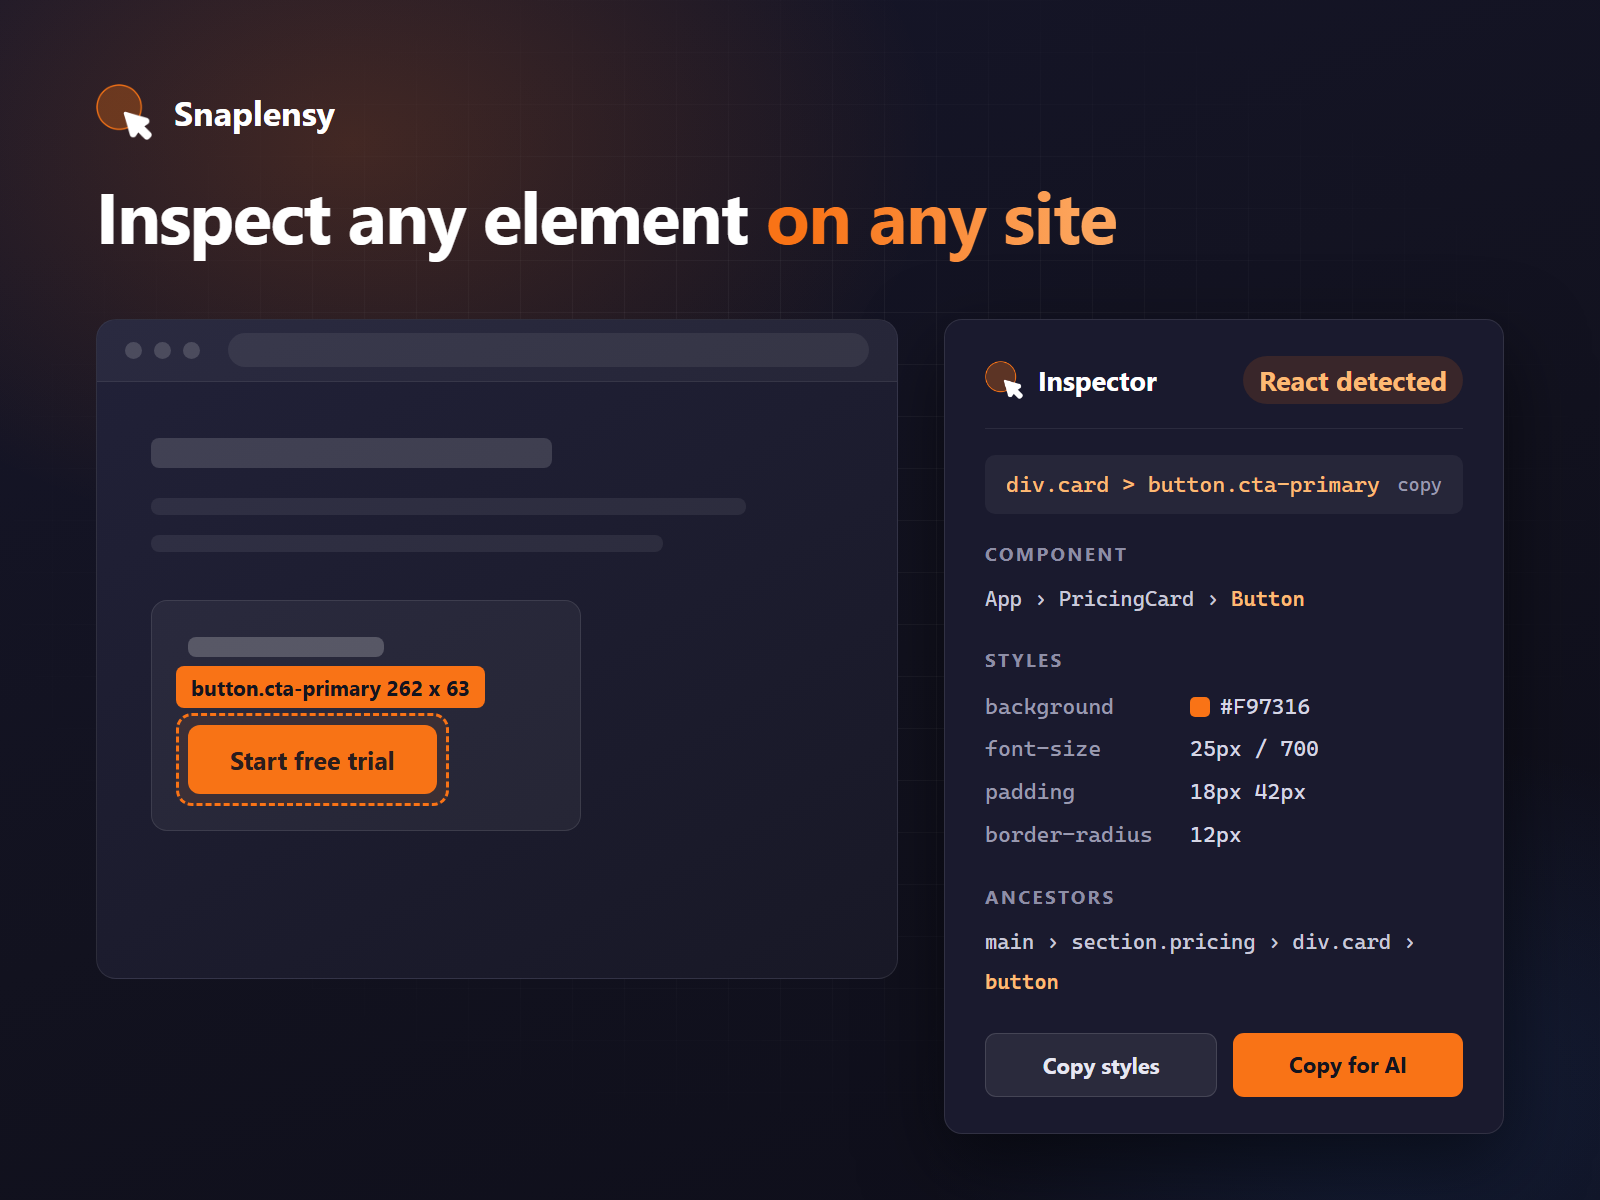This screenshot has width=1600, height=1200.
Task: Click the Start free trial button
Action: click(312, 760)
